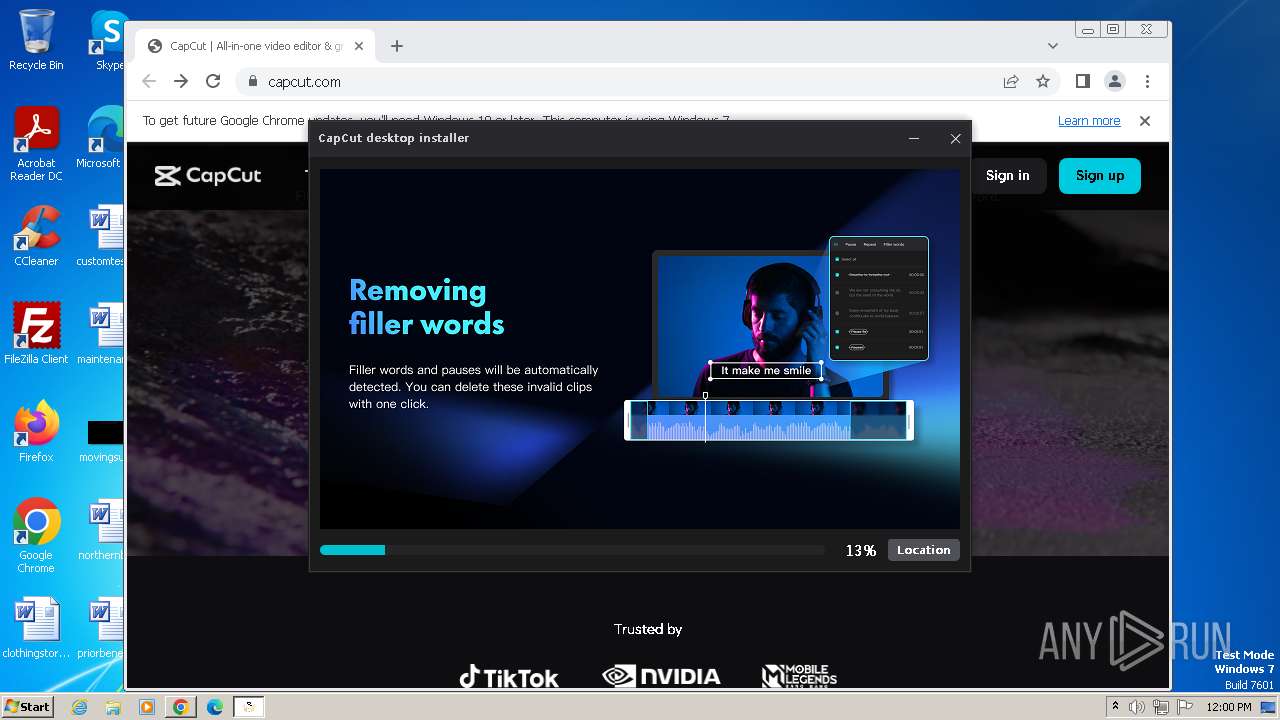Screen dimensions: 1280x720
Task: Click the CapCut logo on the website
Action: [208, 176]
